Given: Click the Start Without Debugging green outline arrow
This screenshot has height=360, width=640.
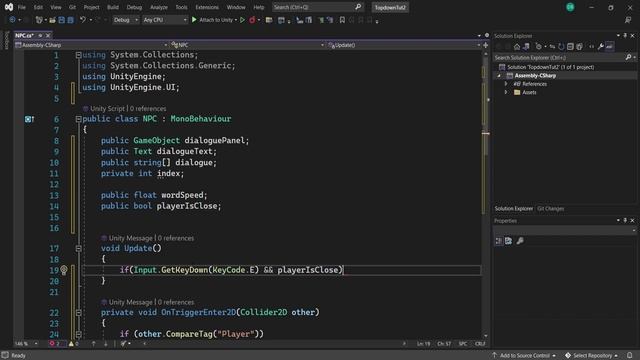Looking at the screenshot, I should click(242, 20).
